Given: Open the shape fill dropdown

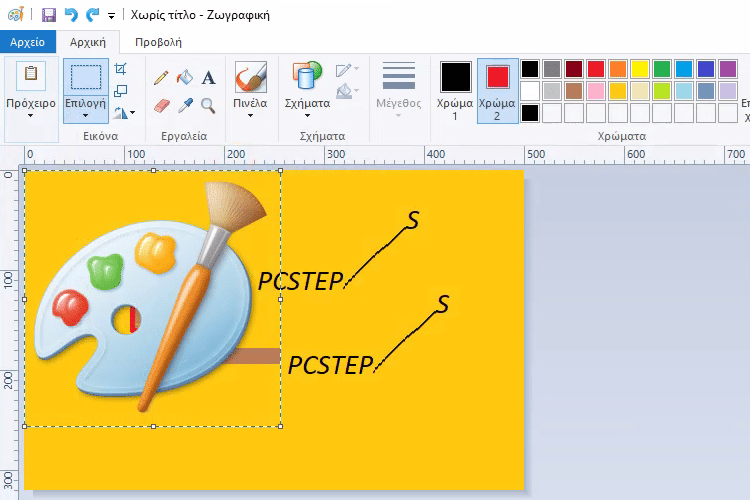Looking at the screenshot, I should click(x=347, y=91).
